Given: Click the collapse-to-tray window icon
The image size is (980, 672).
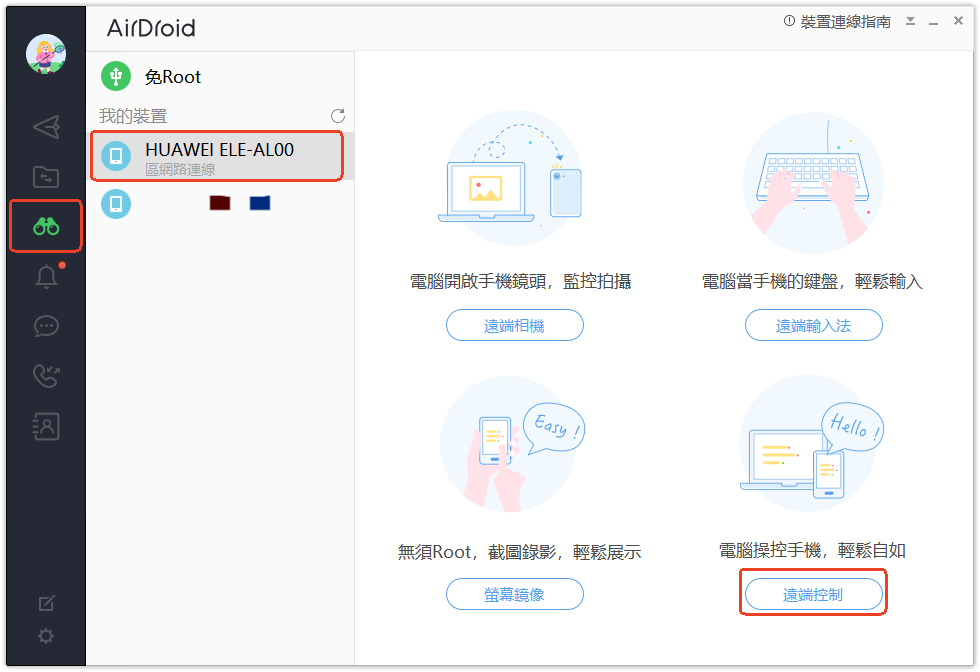Looking at the screenshot, I should [911, 21].
